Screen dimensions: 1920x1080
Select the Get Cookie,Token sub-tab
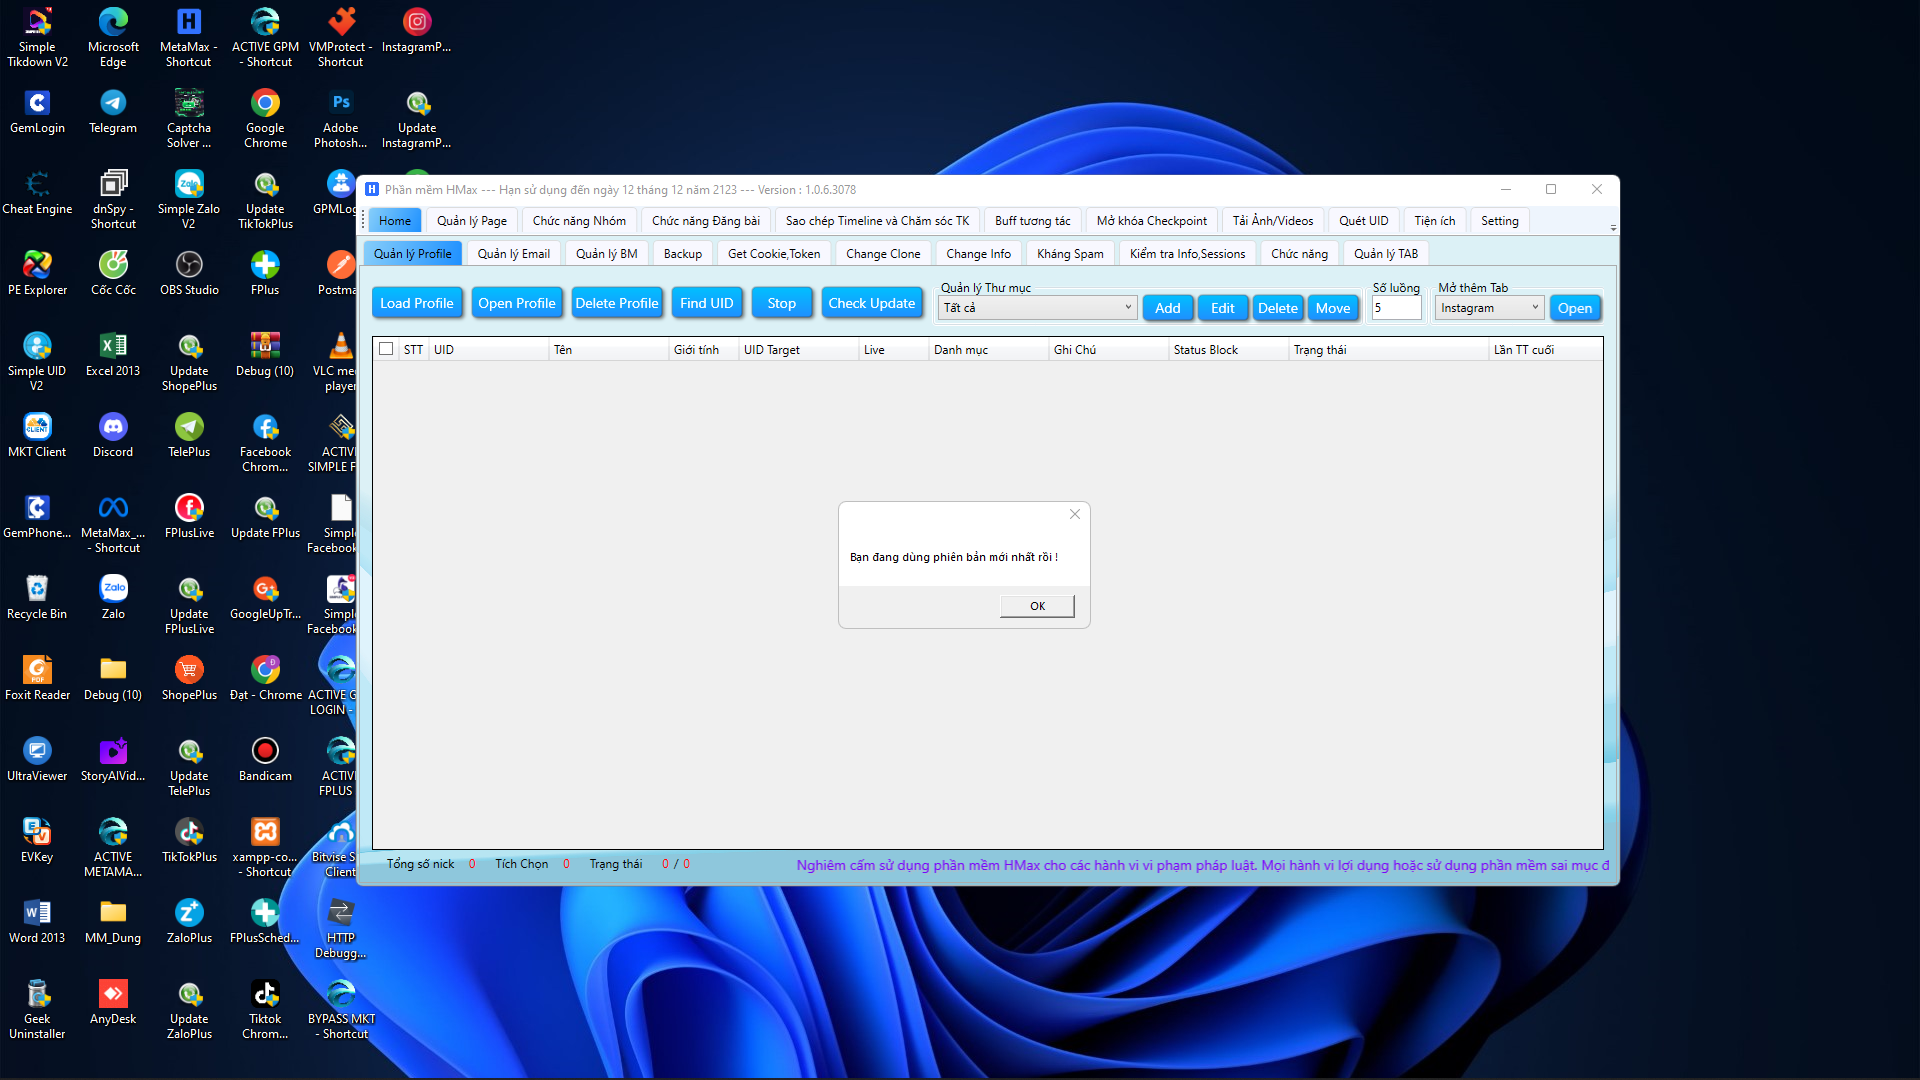(774, 254)
